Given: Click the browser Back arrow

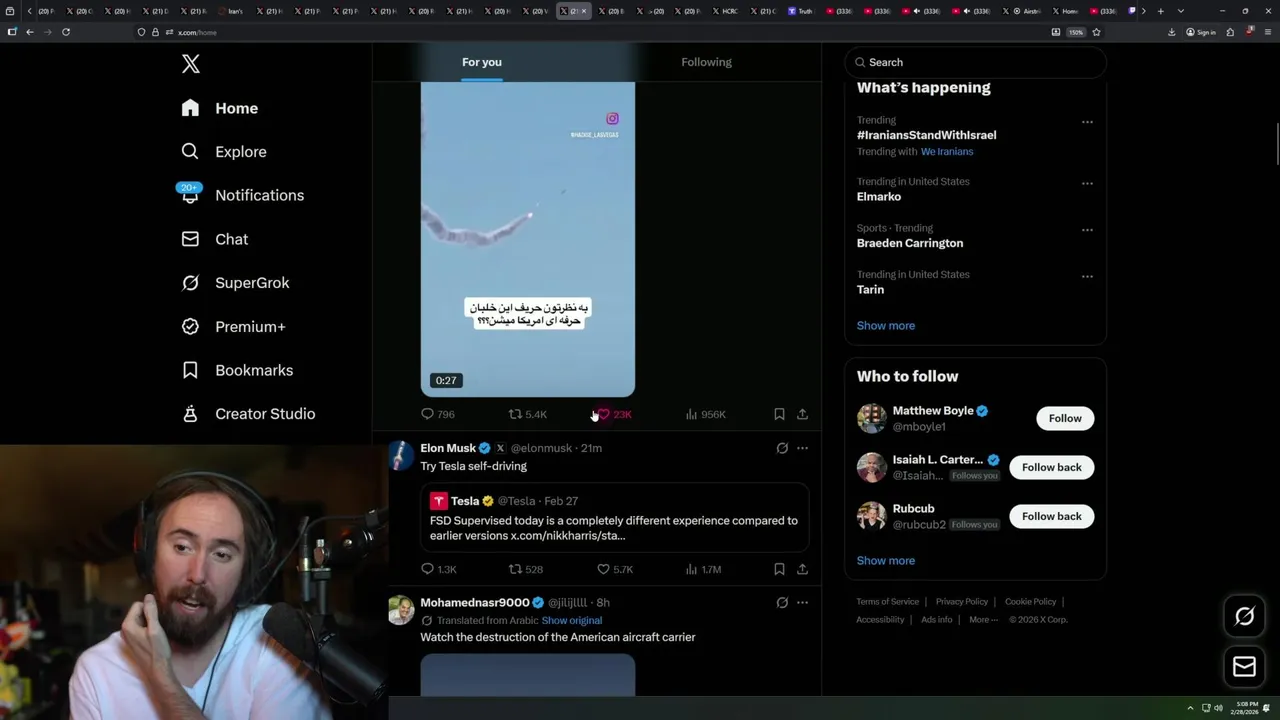Looking at the screenshot, I should (x=30, y=32).
